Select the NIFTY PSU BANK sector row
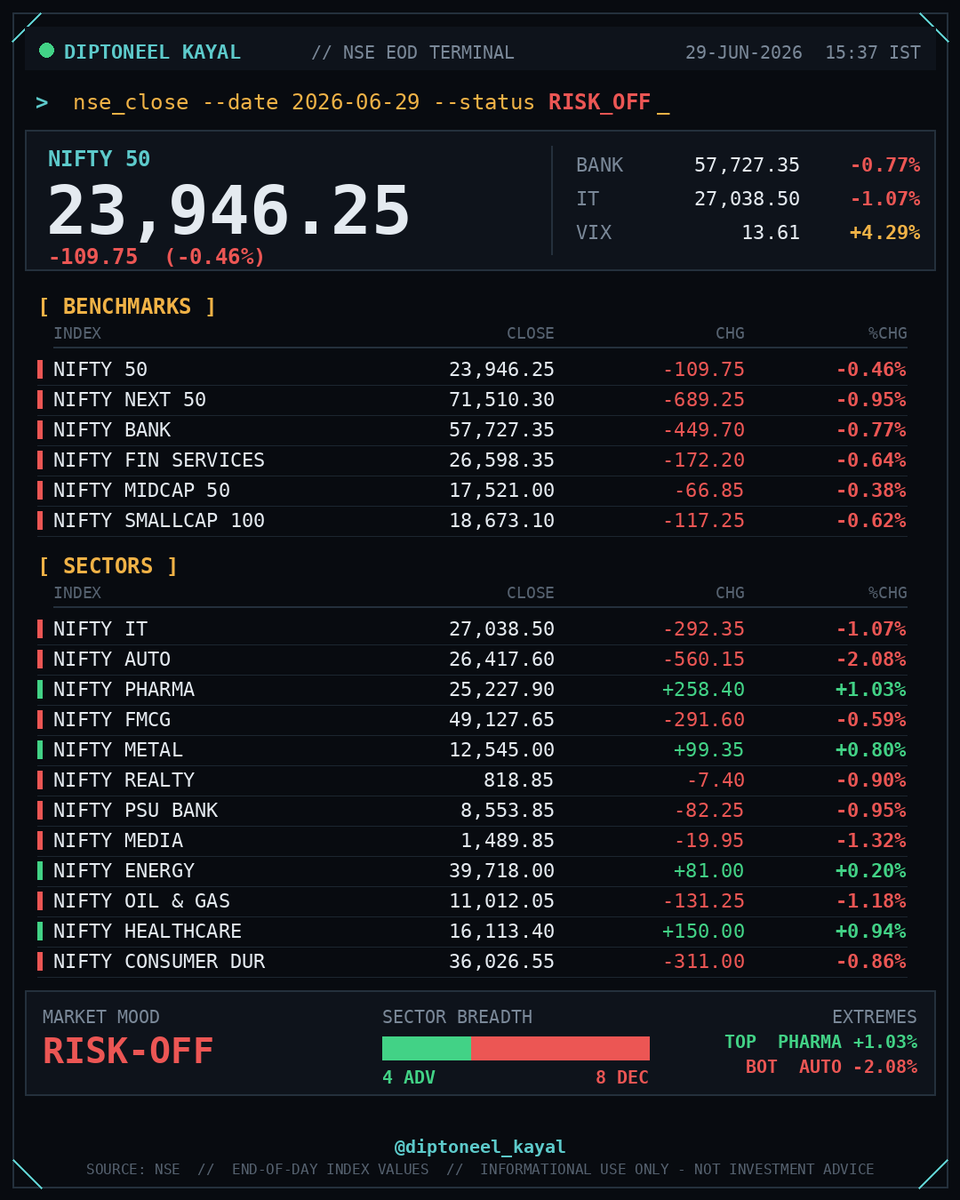 point(472,810)
